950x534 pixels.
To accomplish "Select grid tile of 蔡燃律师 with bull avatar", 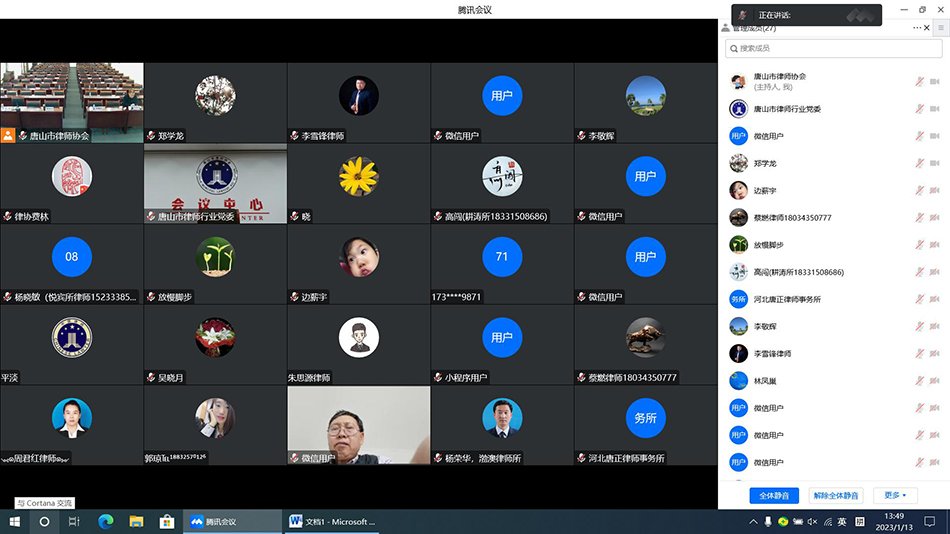I will tap(646, 344).
